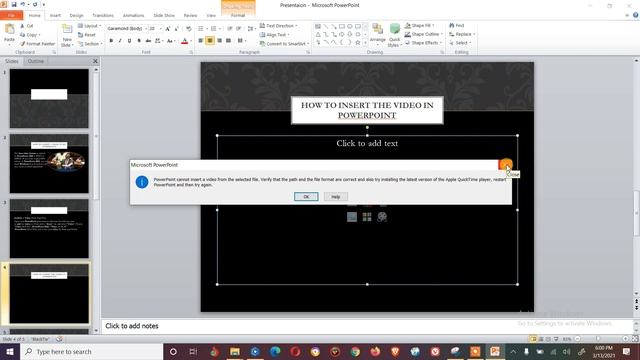Open the font size dropdown
This screenshot has height=360, width=640.
coord(160,29)
